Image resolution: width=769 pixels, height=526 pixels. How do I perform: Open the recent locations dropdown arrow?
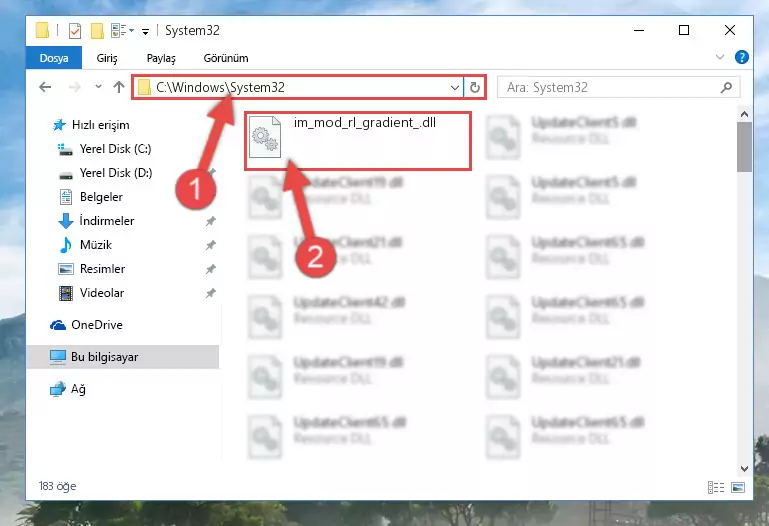click(x=98, y=87)
